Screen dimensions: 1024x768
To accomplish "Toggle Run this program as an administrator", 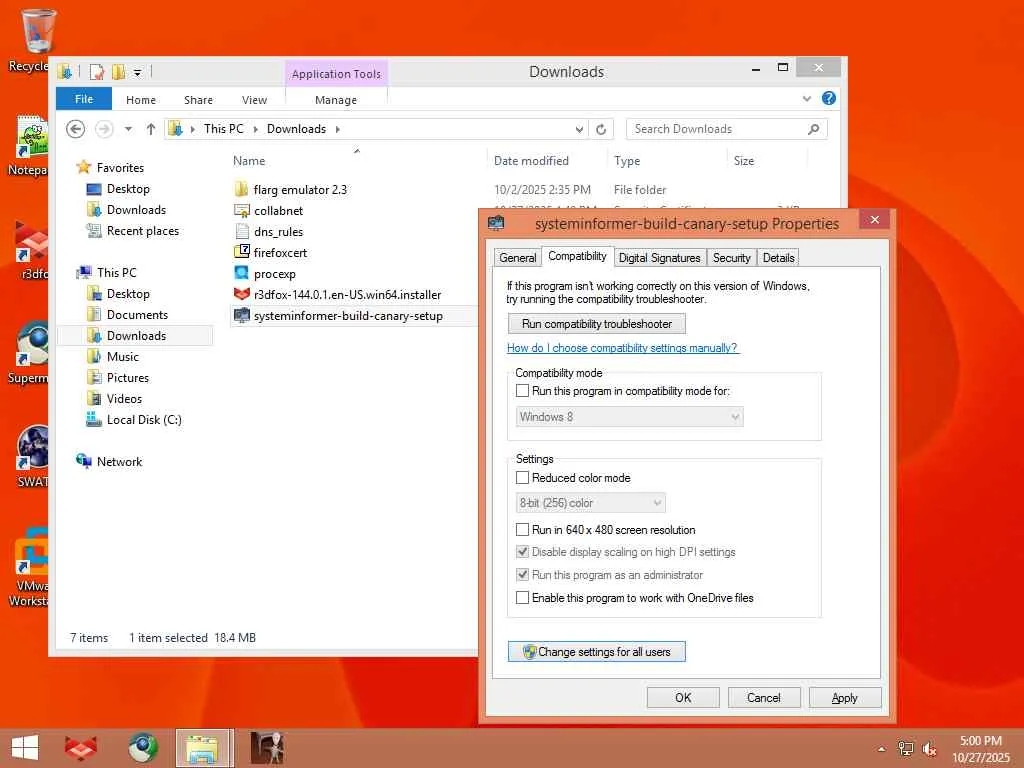I will tap(522, 575).
